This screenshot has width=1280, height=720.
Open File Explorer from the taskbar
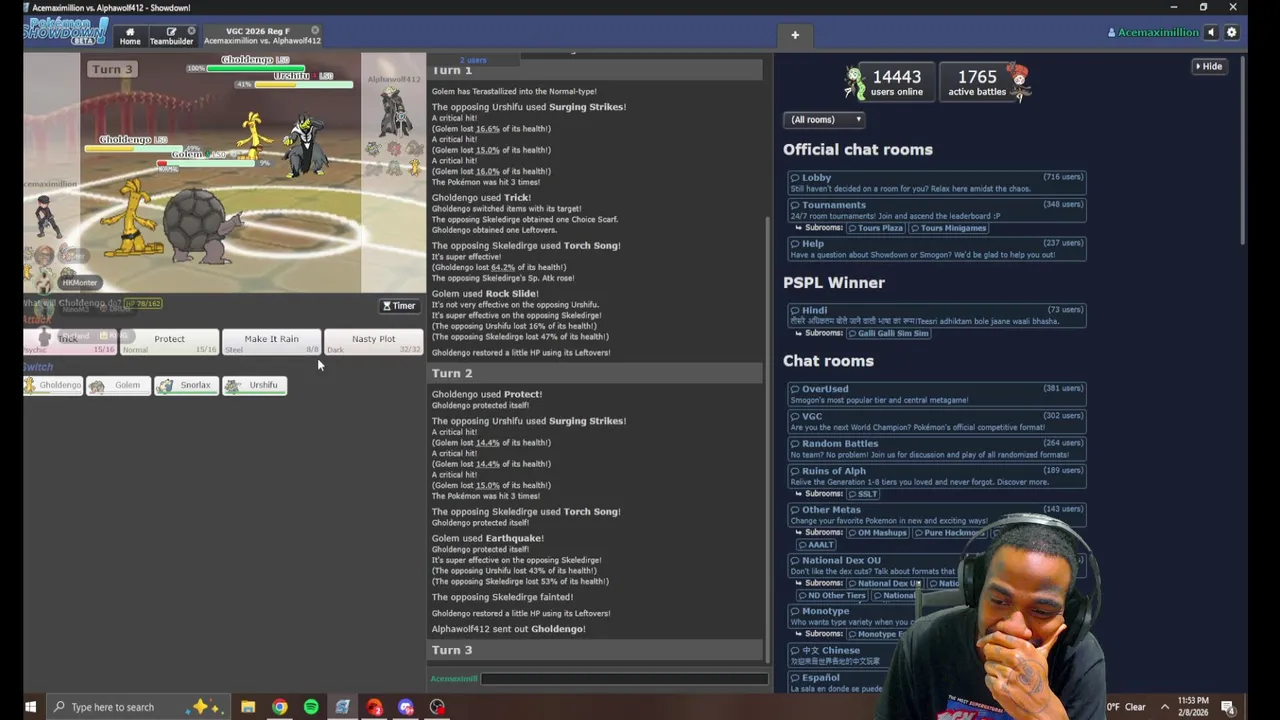coord(248,707)
